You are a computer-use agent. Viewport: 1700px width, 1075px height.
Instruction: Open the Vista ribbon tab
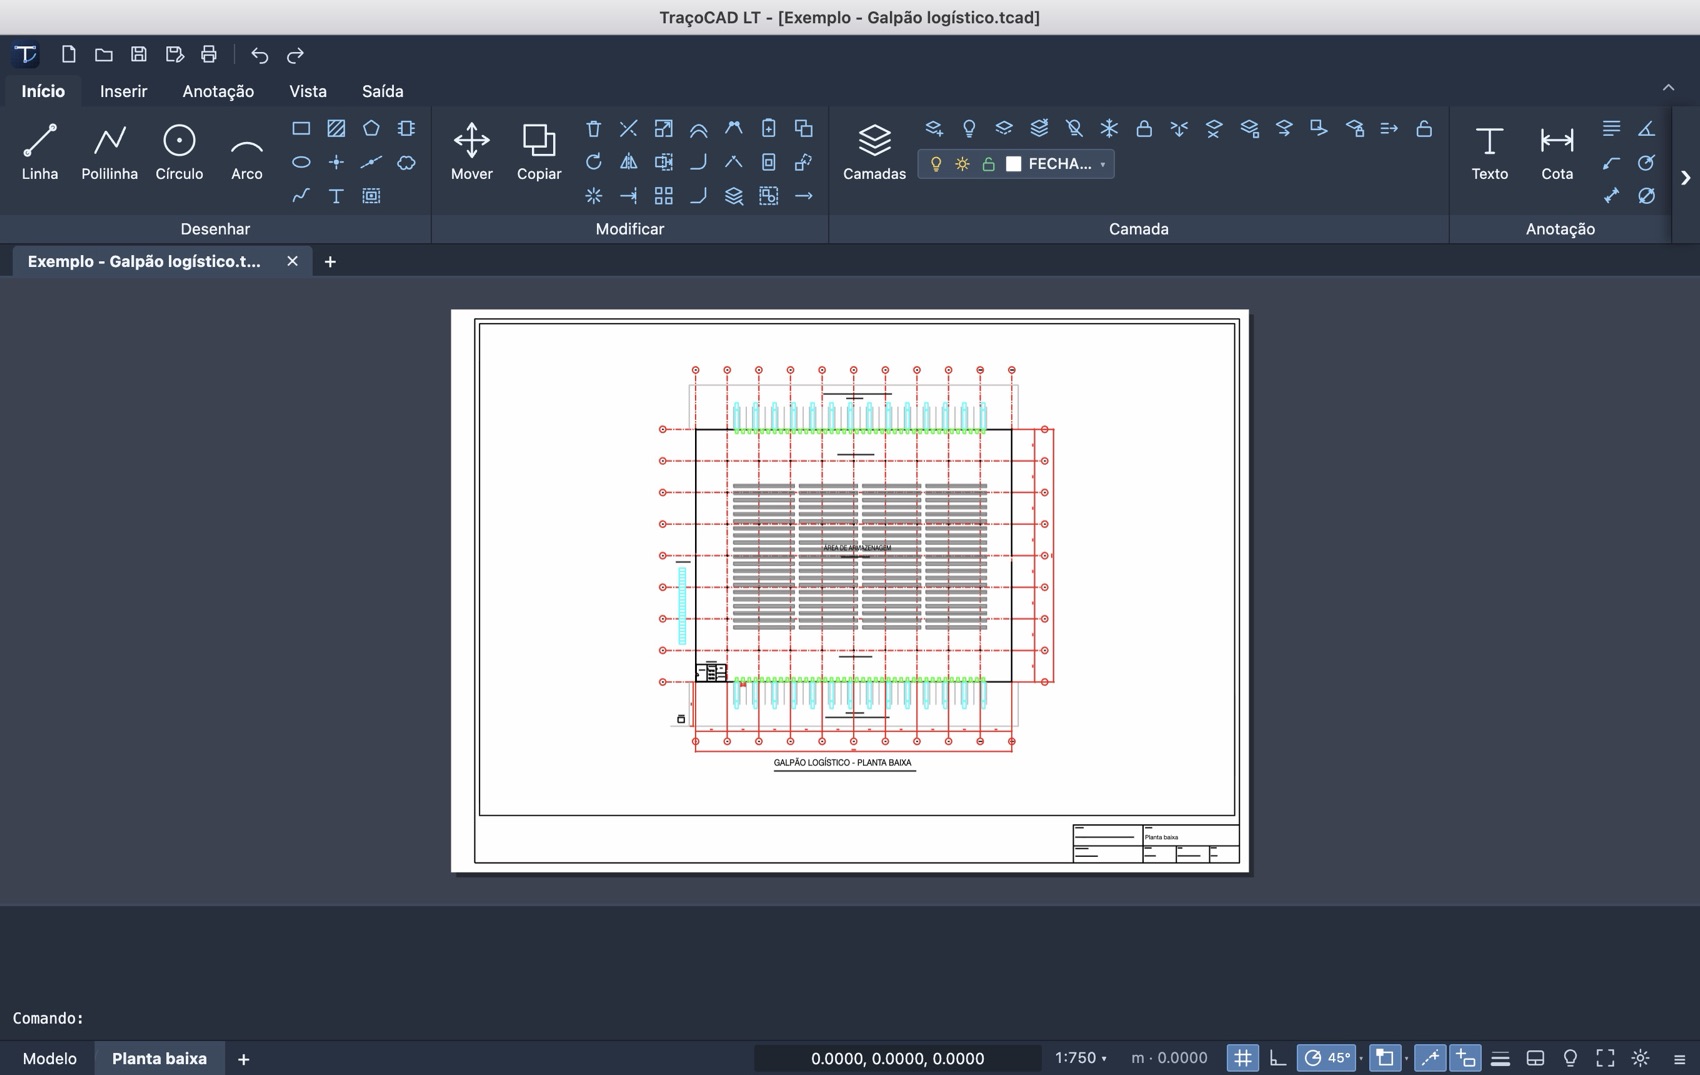[x=308, y=91]
